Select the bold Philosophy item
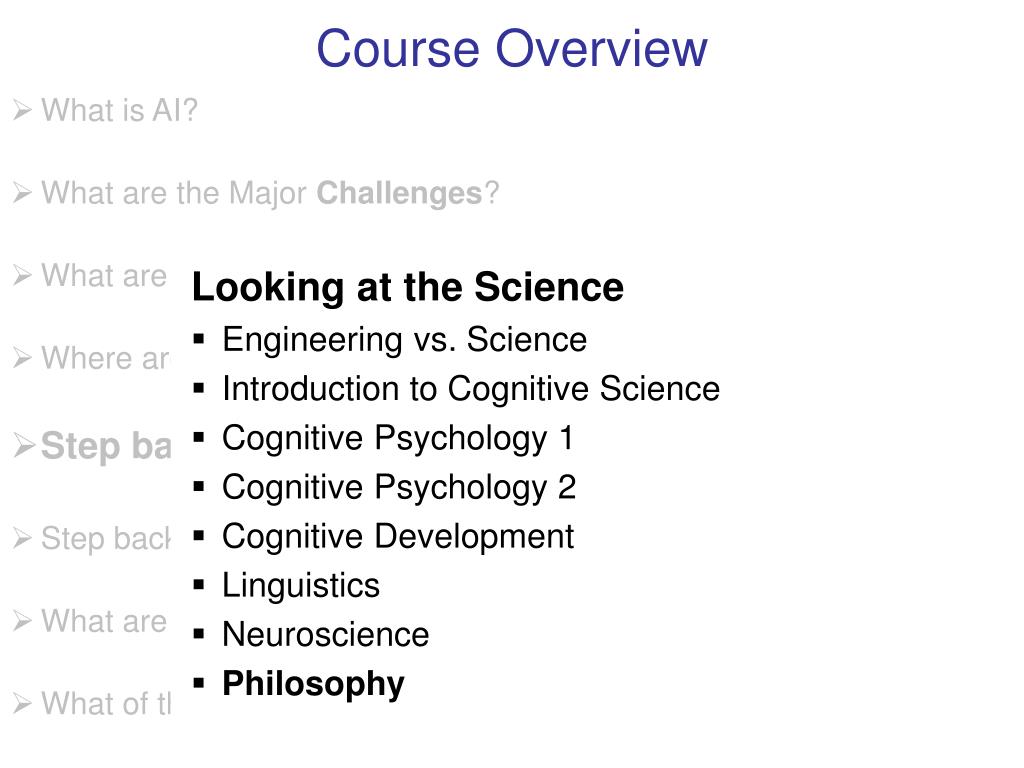This screenshot has height=768, width=1024. [313, 684]
